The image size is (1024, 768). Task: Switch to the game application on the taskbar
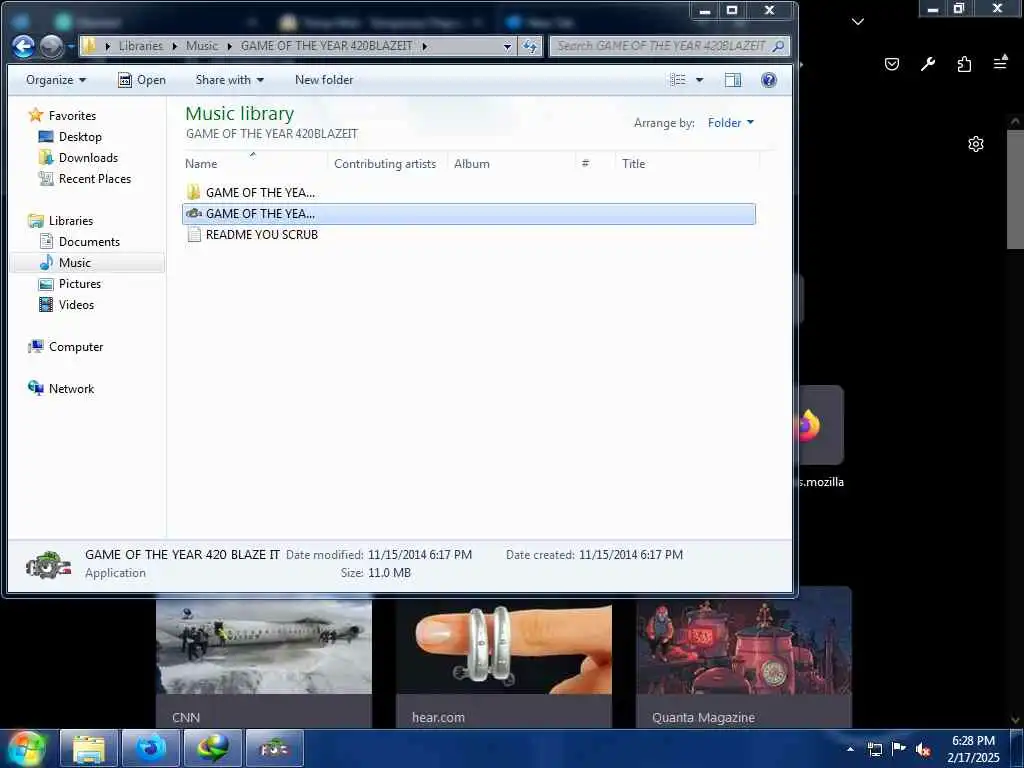pos(275,748)
